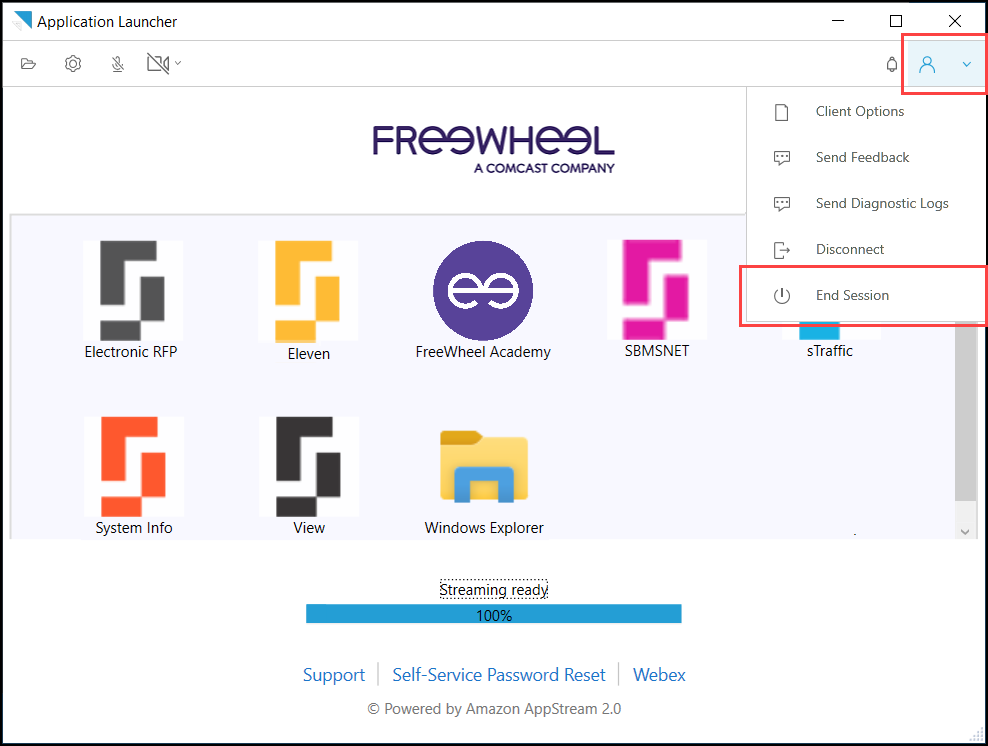
Task: Enable the webcam
Action: coord(156,63)
